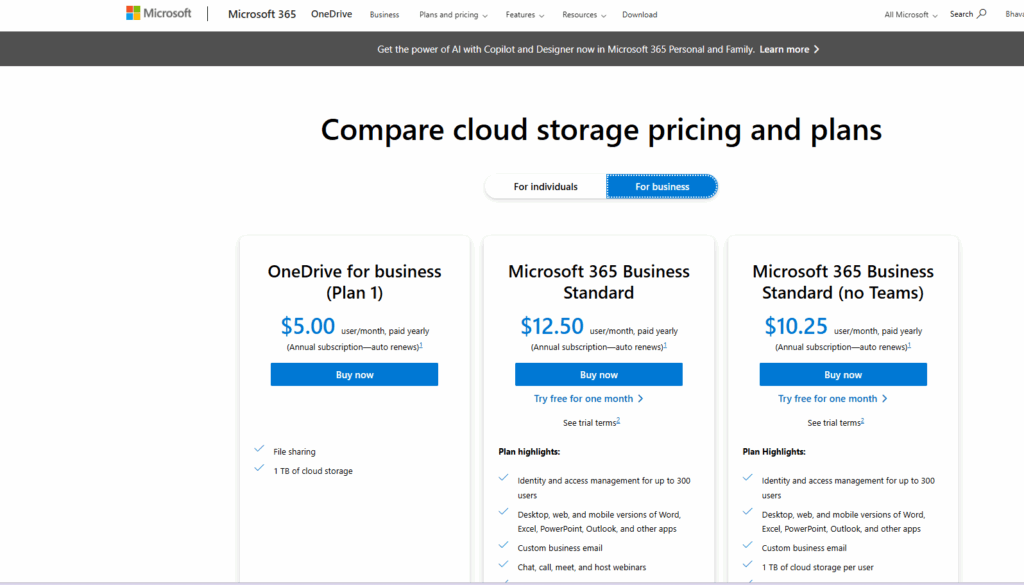Open the Microsoft 365 home page
1024x585 pixels.
(261, 13)
